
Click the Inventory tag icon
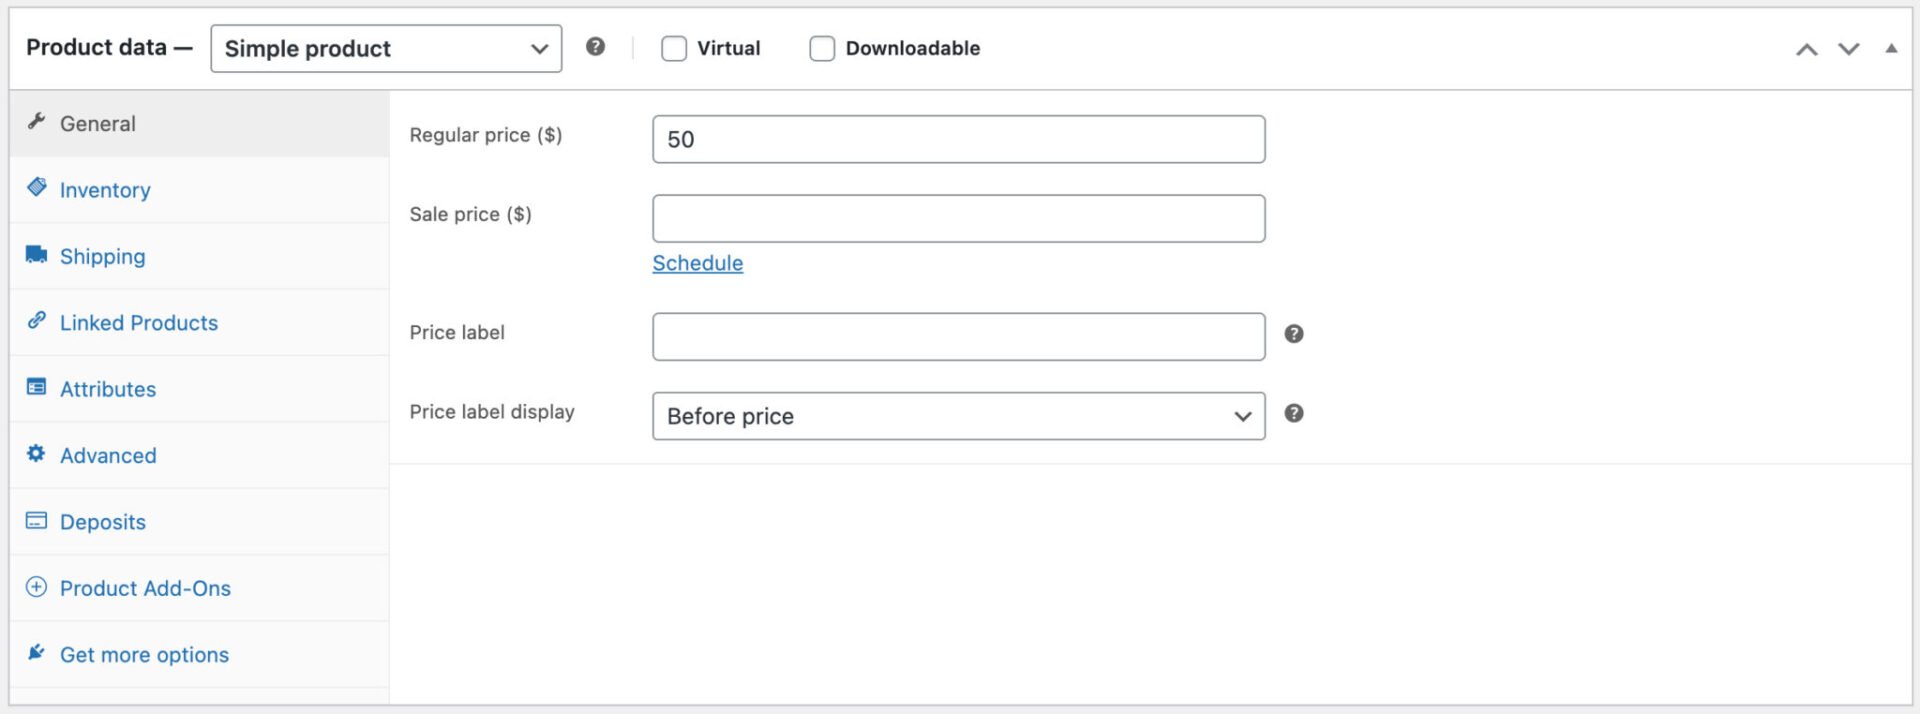37,188
